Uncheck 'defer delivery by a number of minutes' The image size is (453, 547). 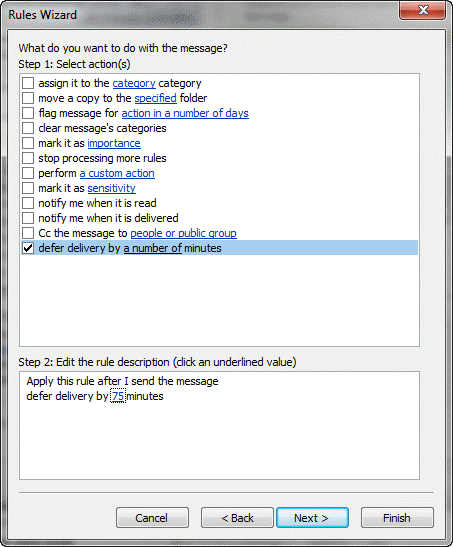pyautogui.click(x=28, y=248)
